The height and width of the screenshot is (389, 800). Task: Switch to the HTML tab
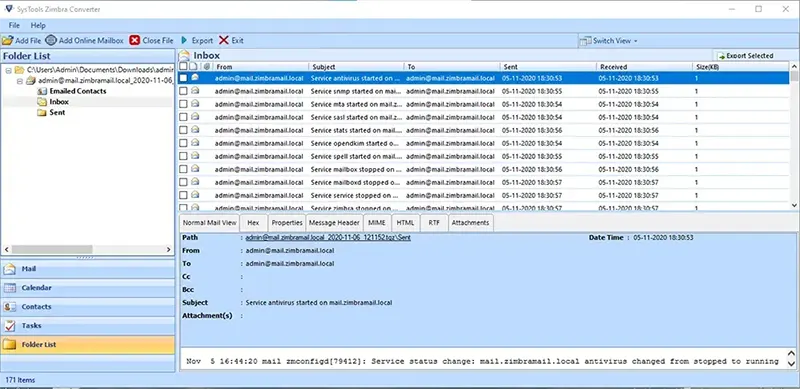(x=406, y=223)
